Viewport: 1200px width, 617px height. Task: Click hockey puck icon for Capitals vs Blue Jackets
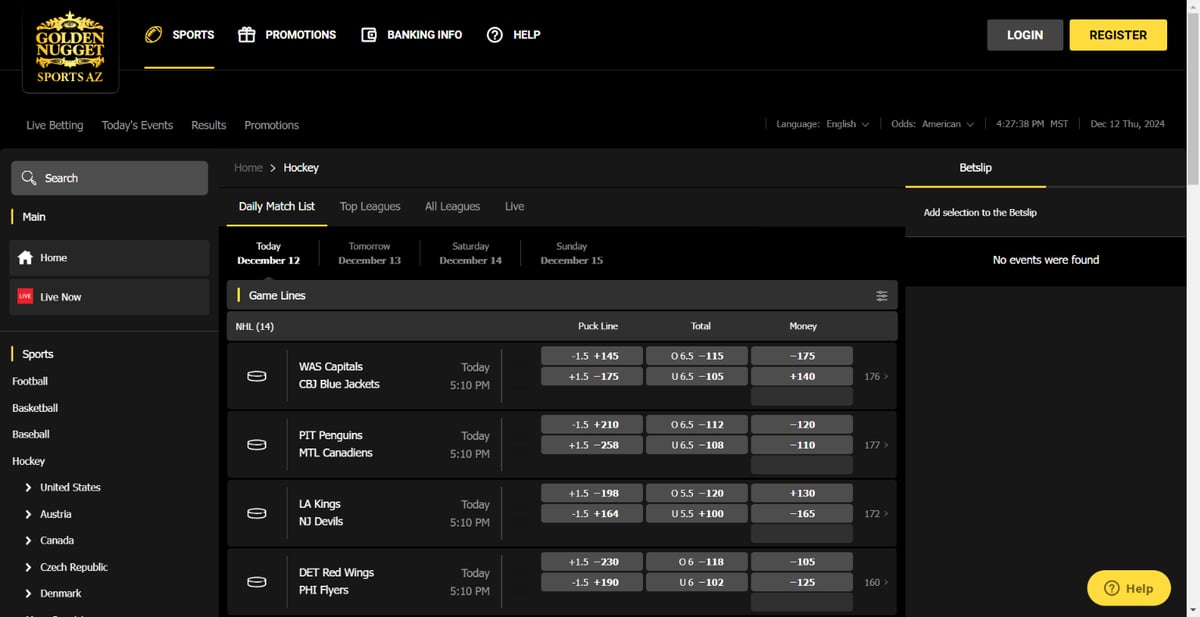pyautogui.click(x=257, y=376)
